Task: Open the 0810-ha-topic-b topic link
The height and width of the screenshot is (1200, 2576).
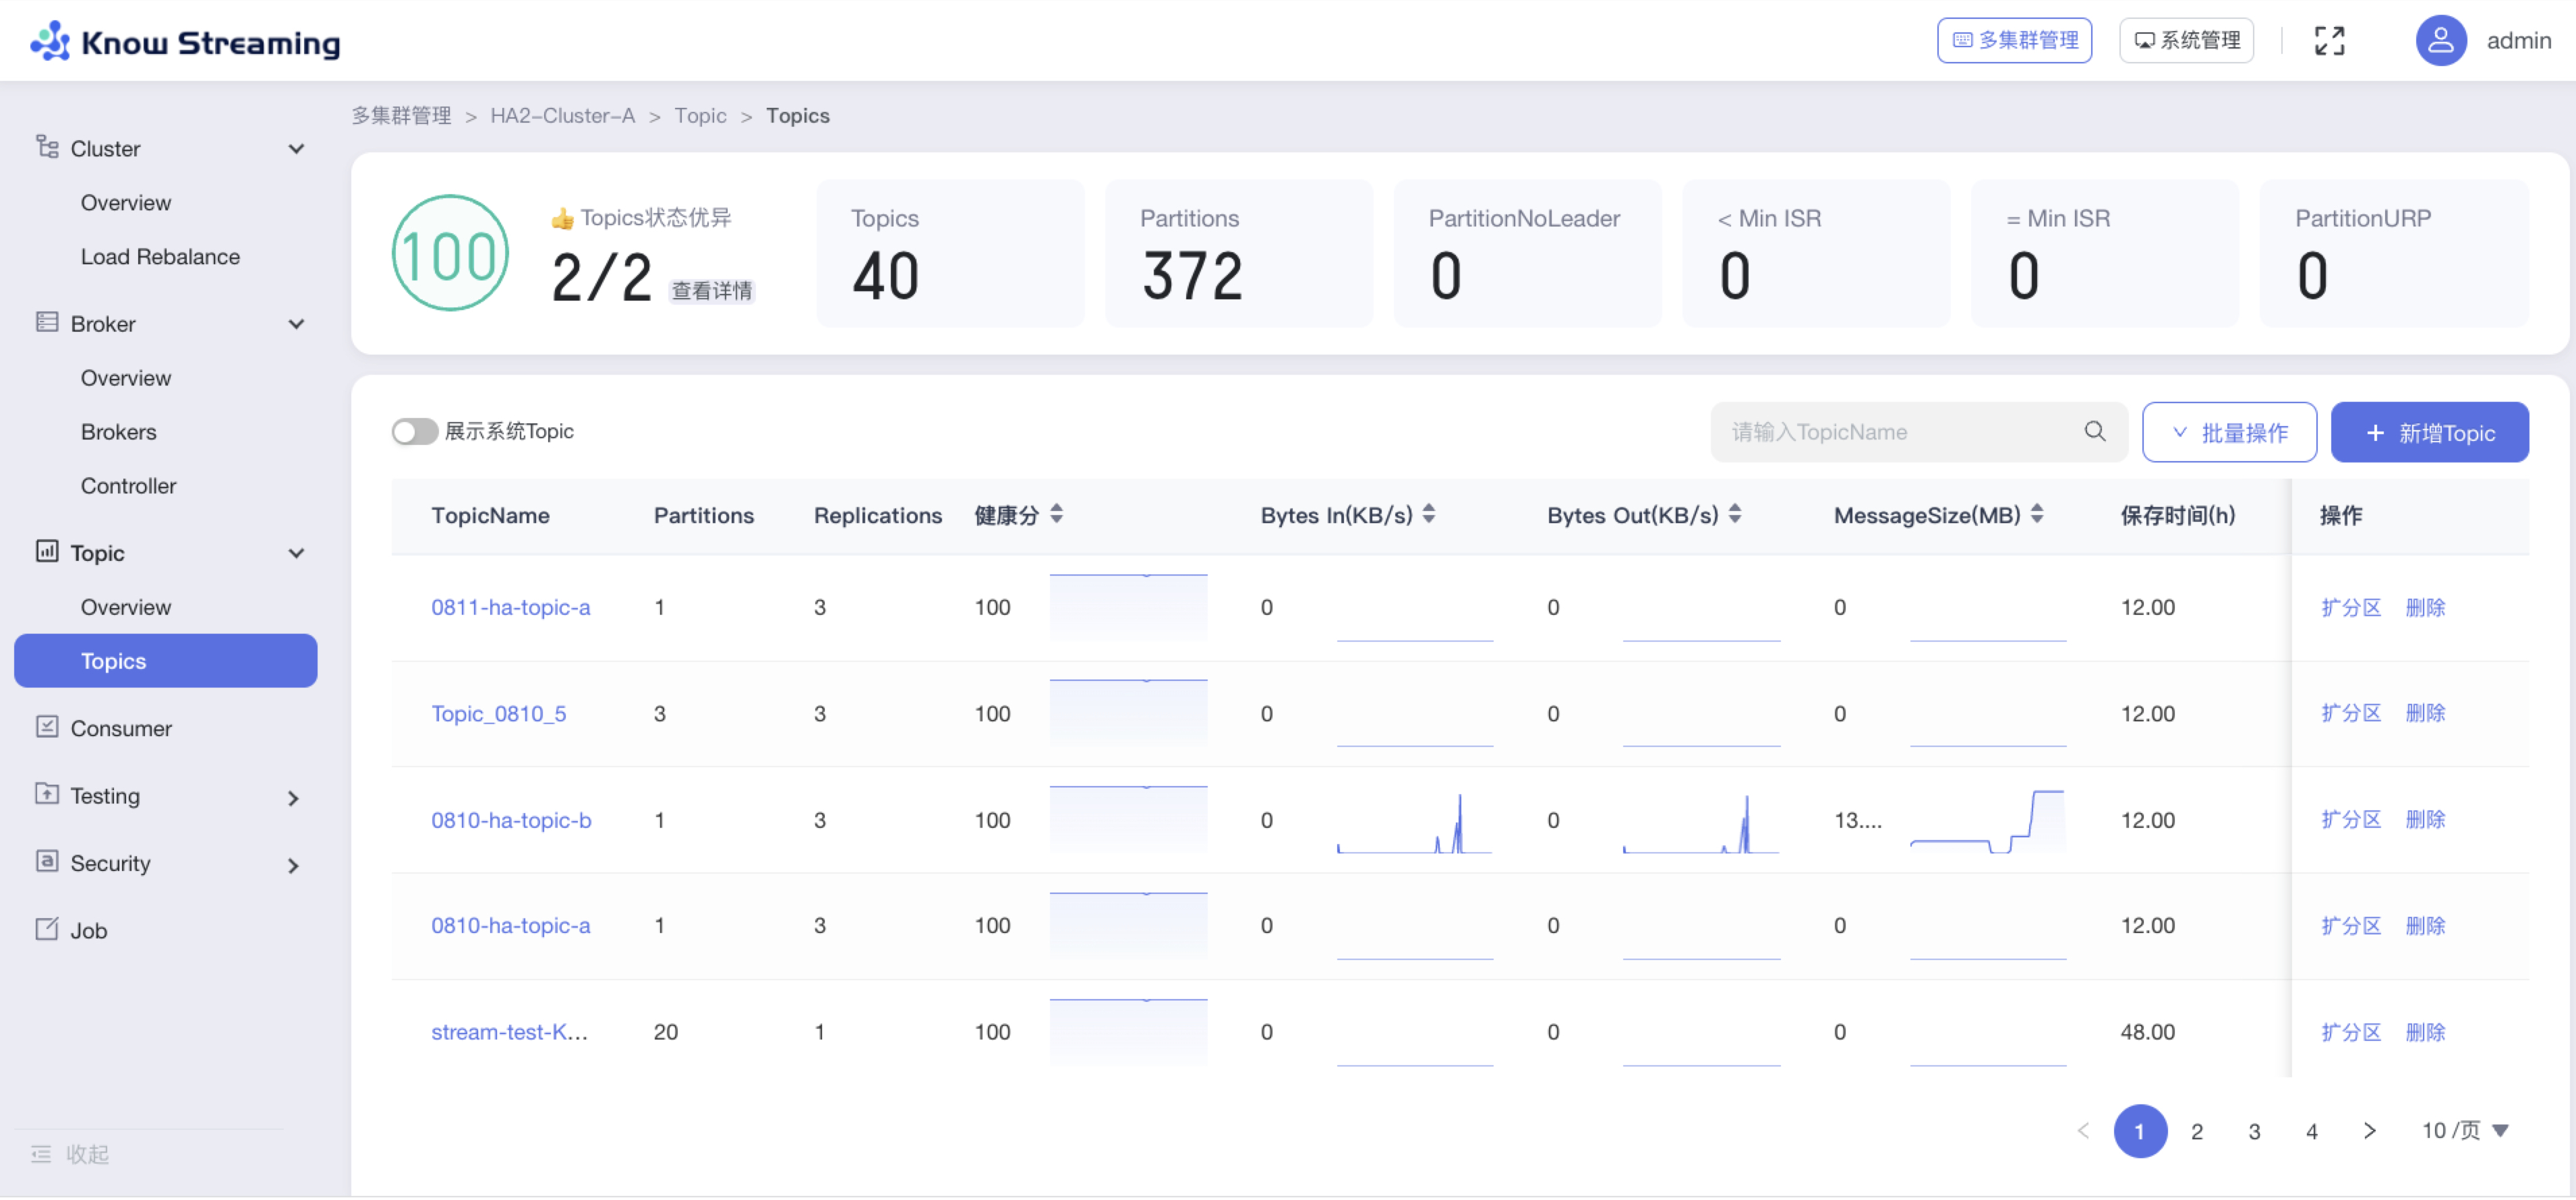Action: click(x=511, y=821)
